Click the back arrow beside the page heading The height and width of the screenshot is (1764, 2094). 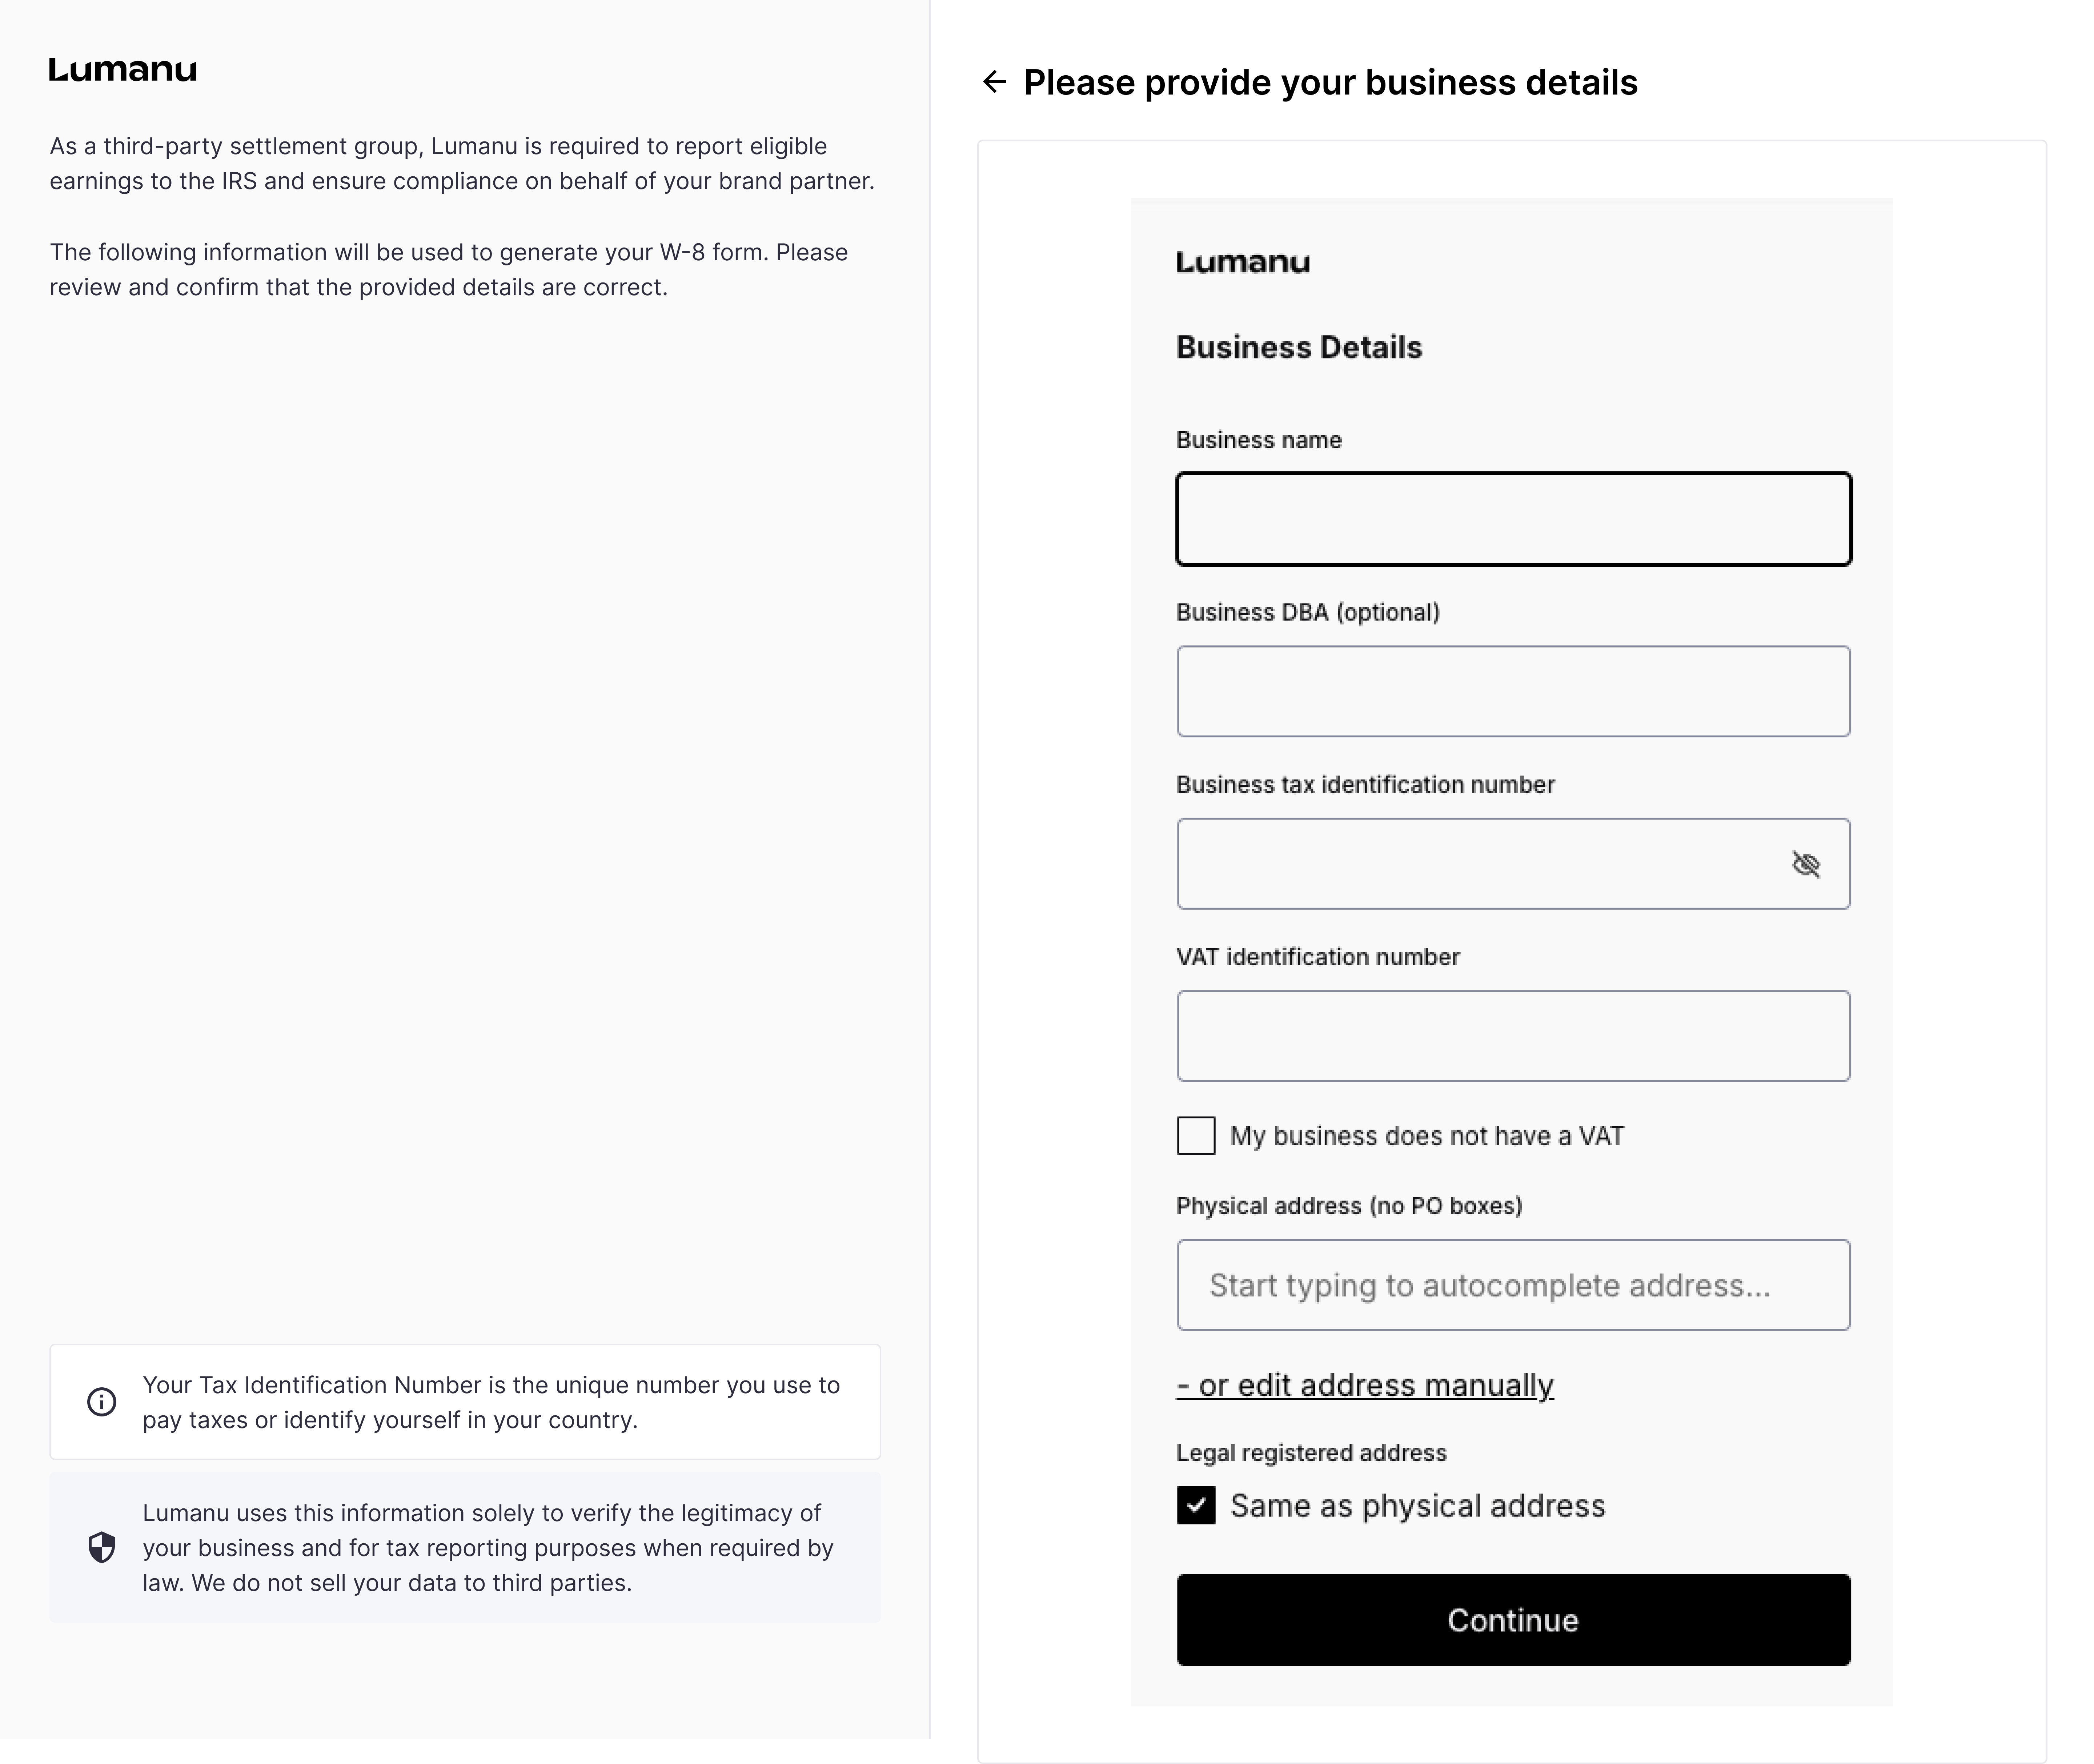coord(994,82)
